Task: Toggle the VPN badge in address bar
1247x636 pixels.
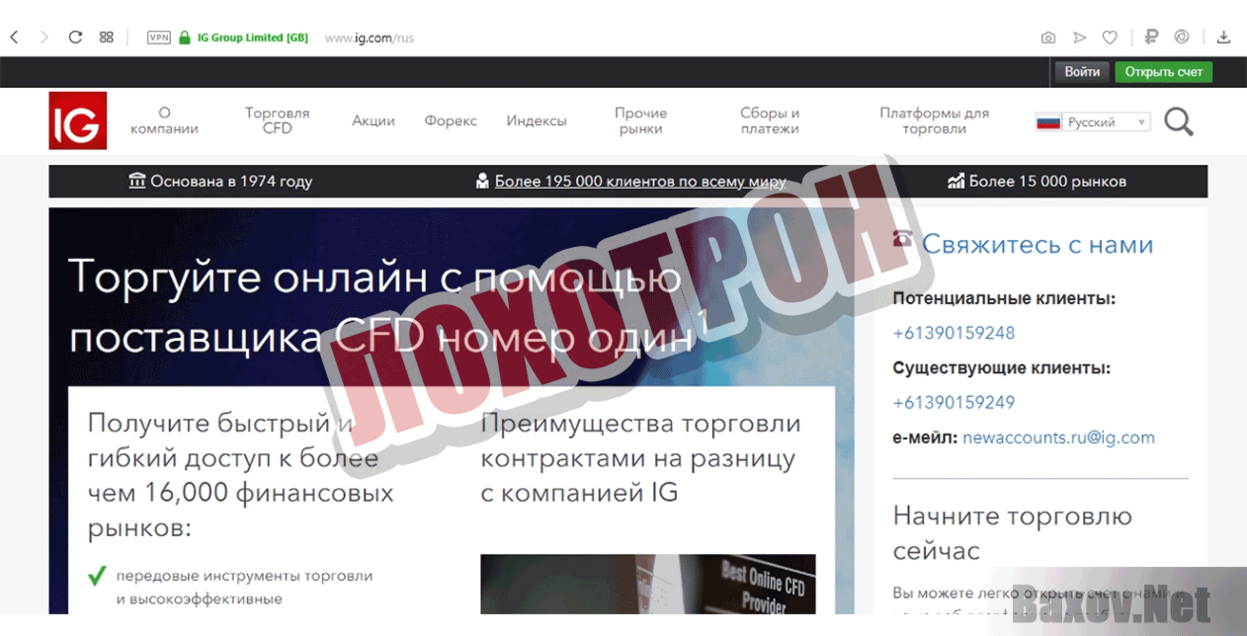Action: [x=159, y=37]
